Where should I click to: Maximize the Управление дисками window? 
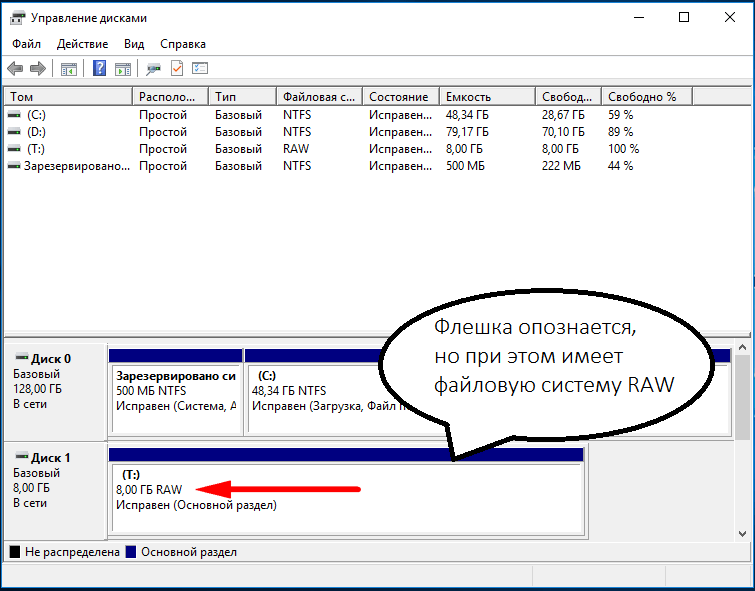point(684,18)
